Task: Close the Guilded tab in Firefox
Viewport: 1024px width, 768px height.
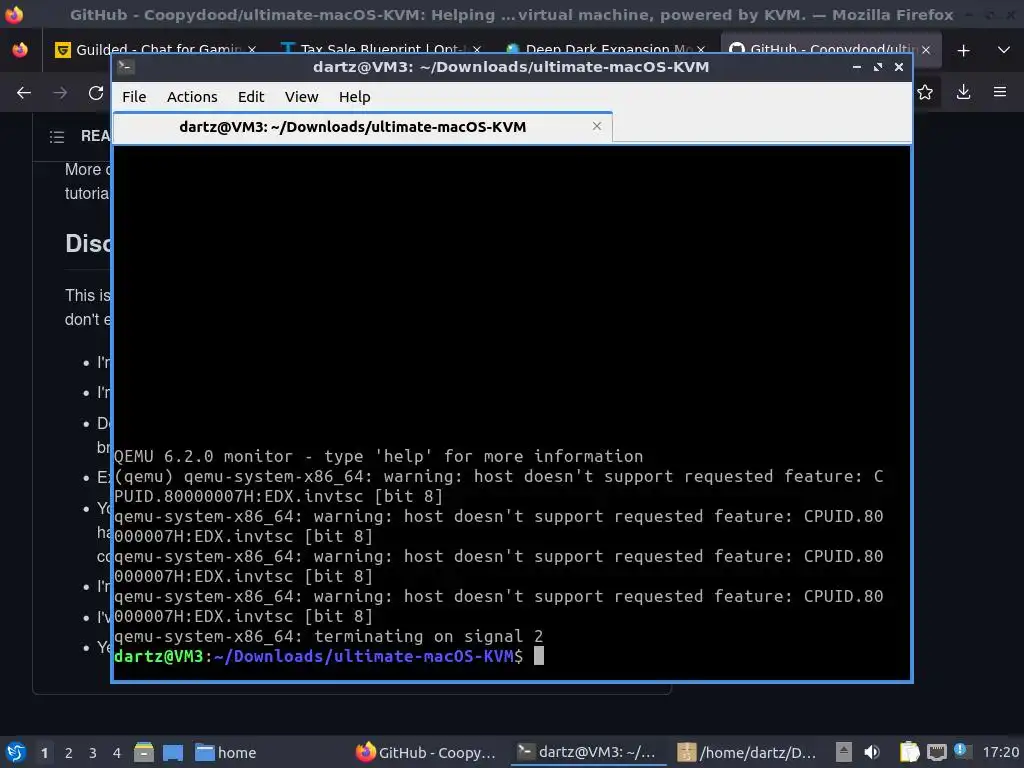Action: [x=252, y=50]
